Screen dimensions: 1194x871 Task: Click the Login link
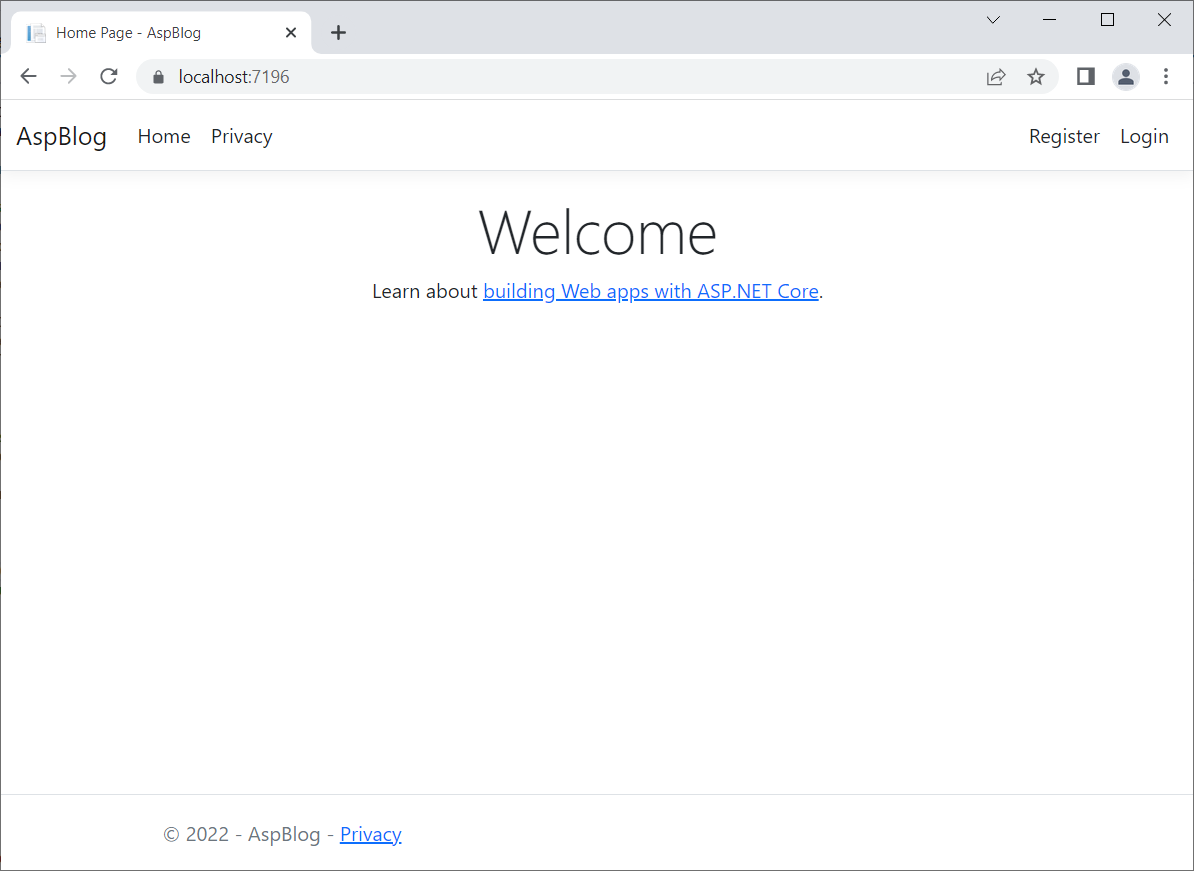[x=1144, y=136]
